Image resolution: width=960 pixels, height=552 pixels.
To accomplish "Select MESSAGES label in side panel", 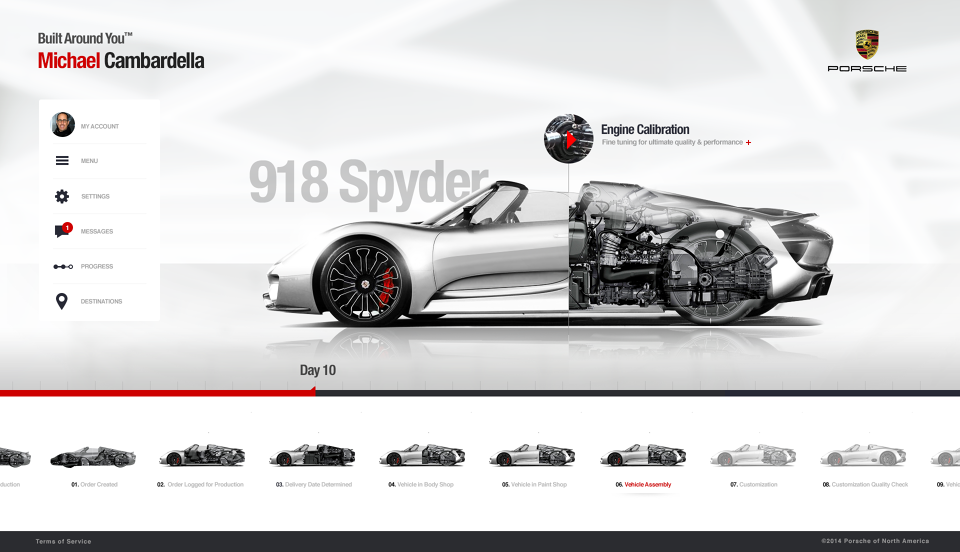I will 97,231.
